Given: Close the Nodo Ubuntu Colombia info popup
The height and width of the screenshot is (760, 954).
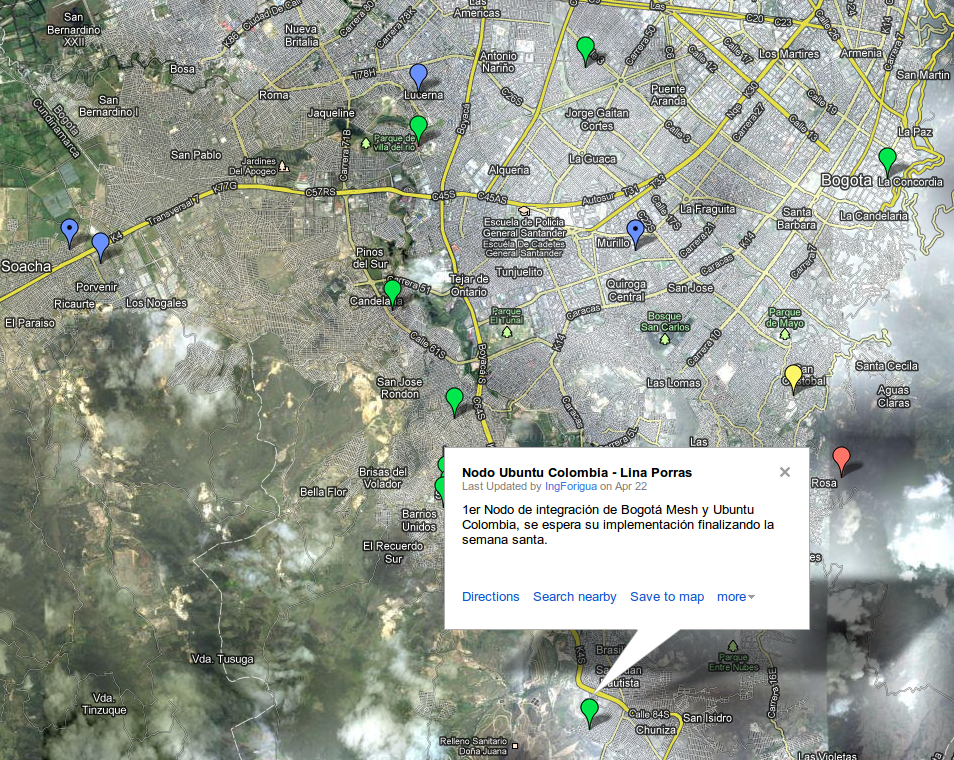Looking at the screenshot, I should (785, 472).
